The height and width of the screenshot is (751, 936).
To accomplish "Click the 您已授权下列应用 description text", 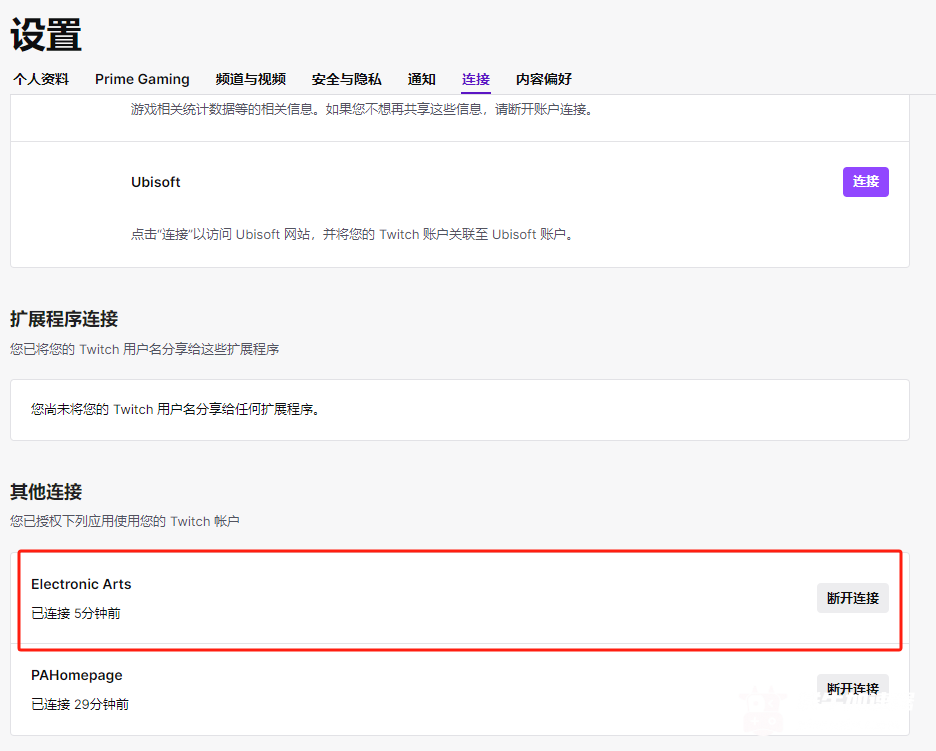I will tap(125, 521).
